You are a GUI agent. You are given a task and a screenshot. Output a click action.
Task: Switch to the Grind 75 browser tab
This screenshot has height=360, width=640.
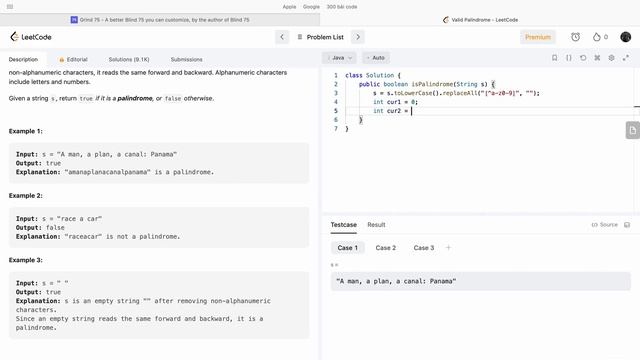[160, 20]
